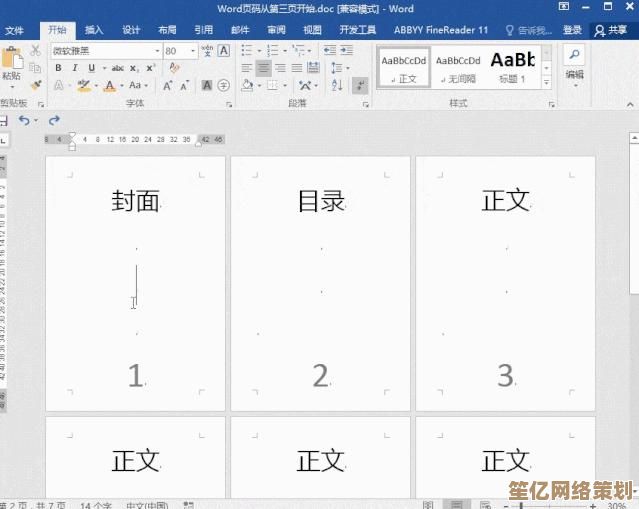Center-align the paragraph
Viewport: 639px width, 509px height.
pos(263,68)
